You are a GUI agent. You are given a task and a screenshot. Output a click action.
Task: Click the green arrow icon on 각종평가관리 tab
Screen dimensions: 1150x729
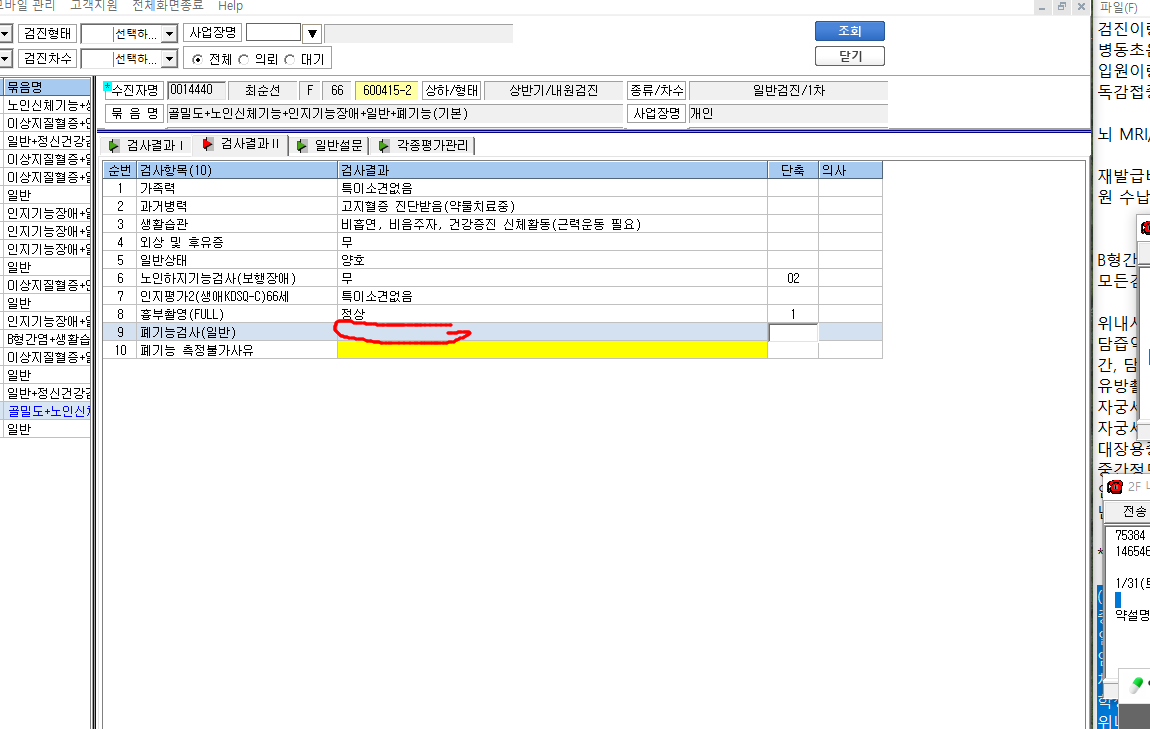[x=384, y=146]
